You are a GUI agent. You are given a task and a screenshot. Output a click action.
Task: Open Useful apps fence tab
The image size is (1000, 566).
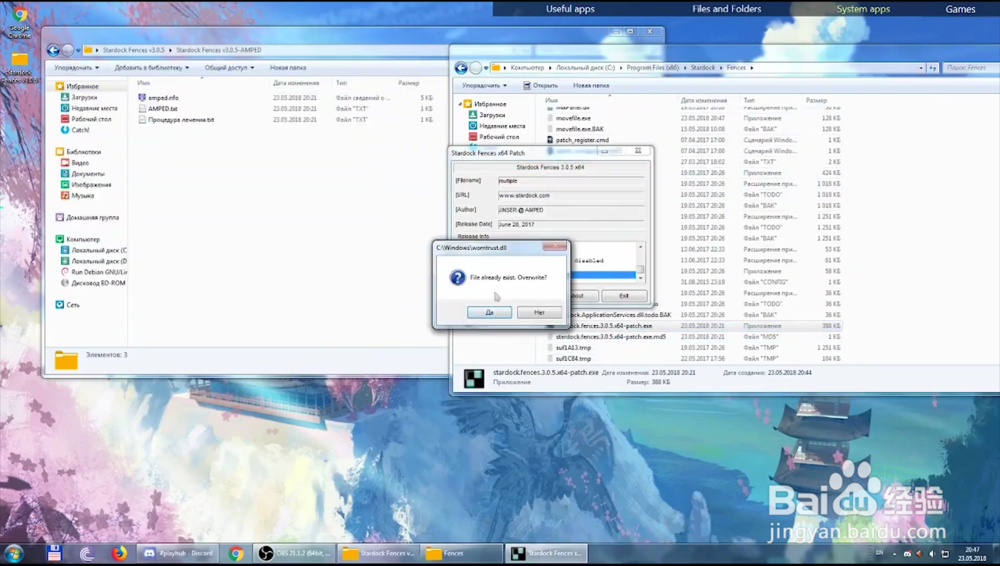tap(570, 9)
